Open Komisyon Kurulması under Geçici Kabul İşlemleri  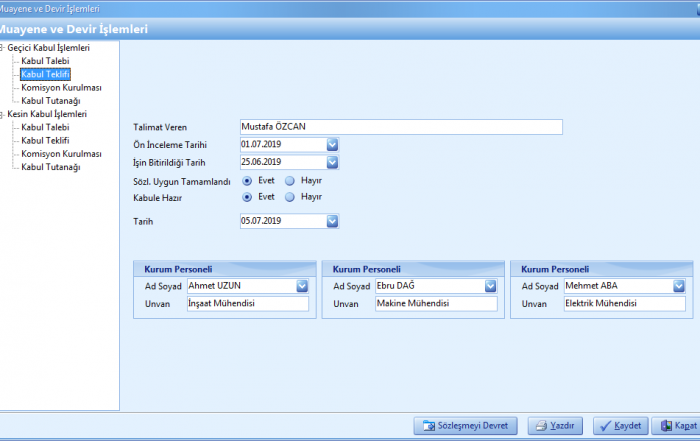click(61, 87)
